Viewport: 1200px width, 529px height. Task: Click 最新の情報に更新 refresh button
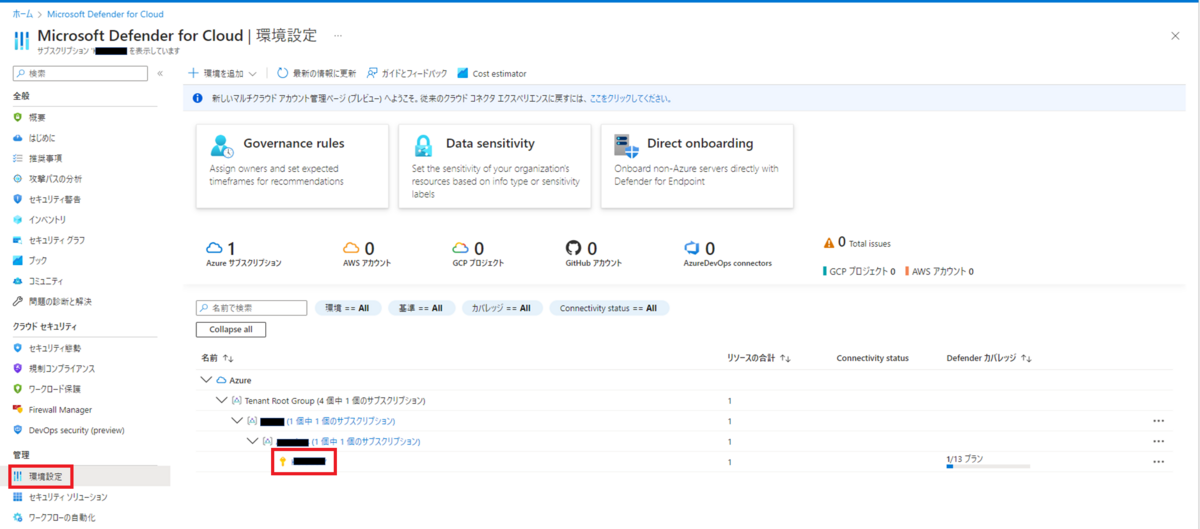(x=316, y=73)
